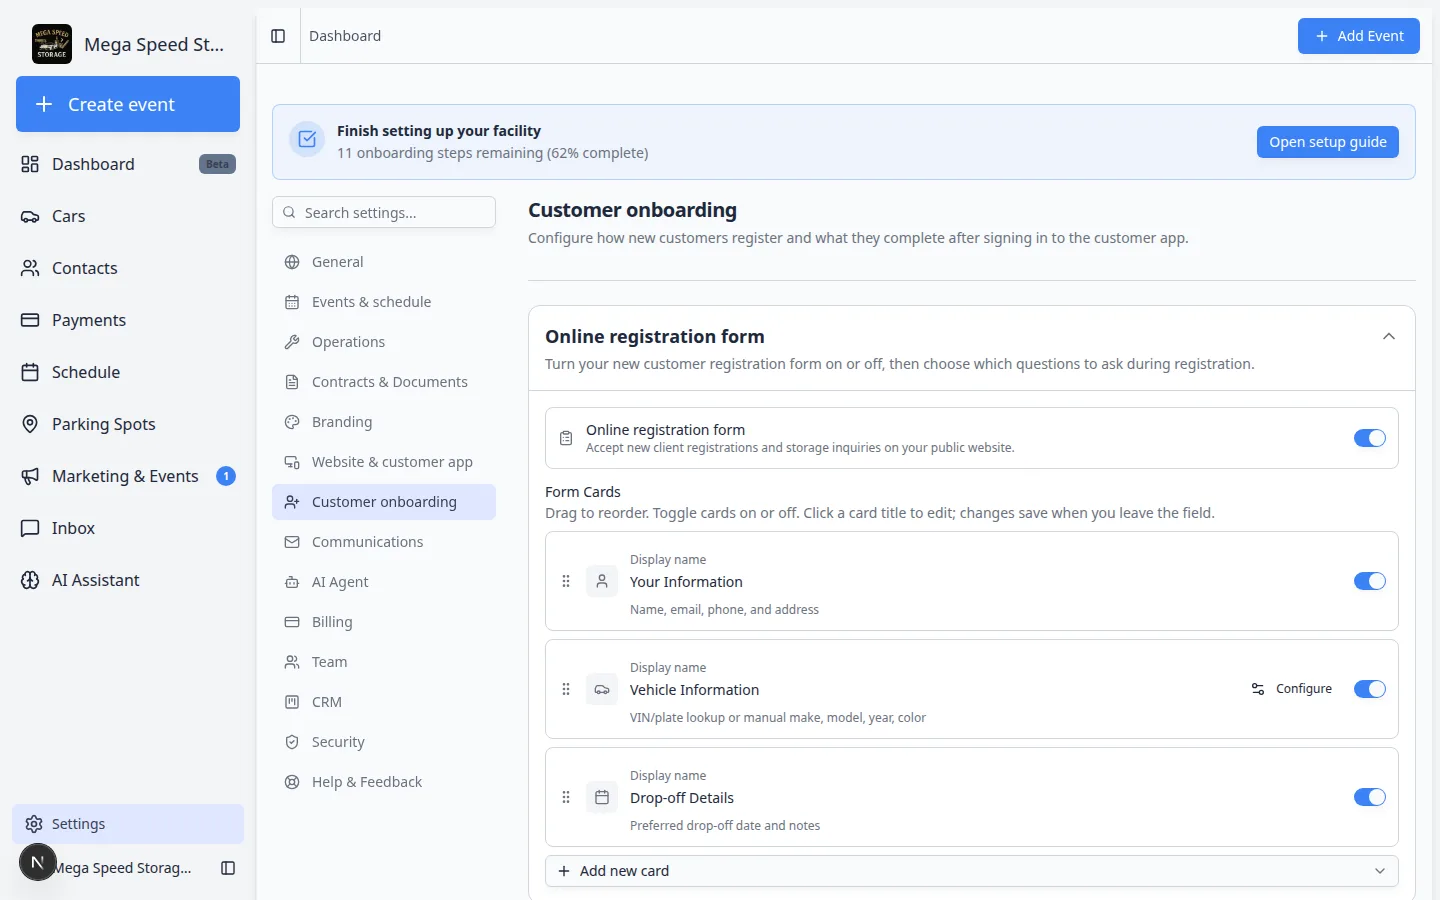This screenshot has width=1440, height=900.
Task: Click Configure on Vehicle Information card
Action: point(1291,689)
